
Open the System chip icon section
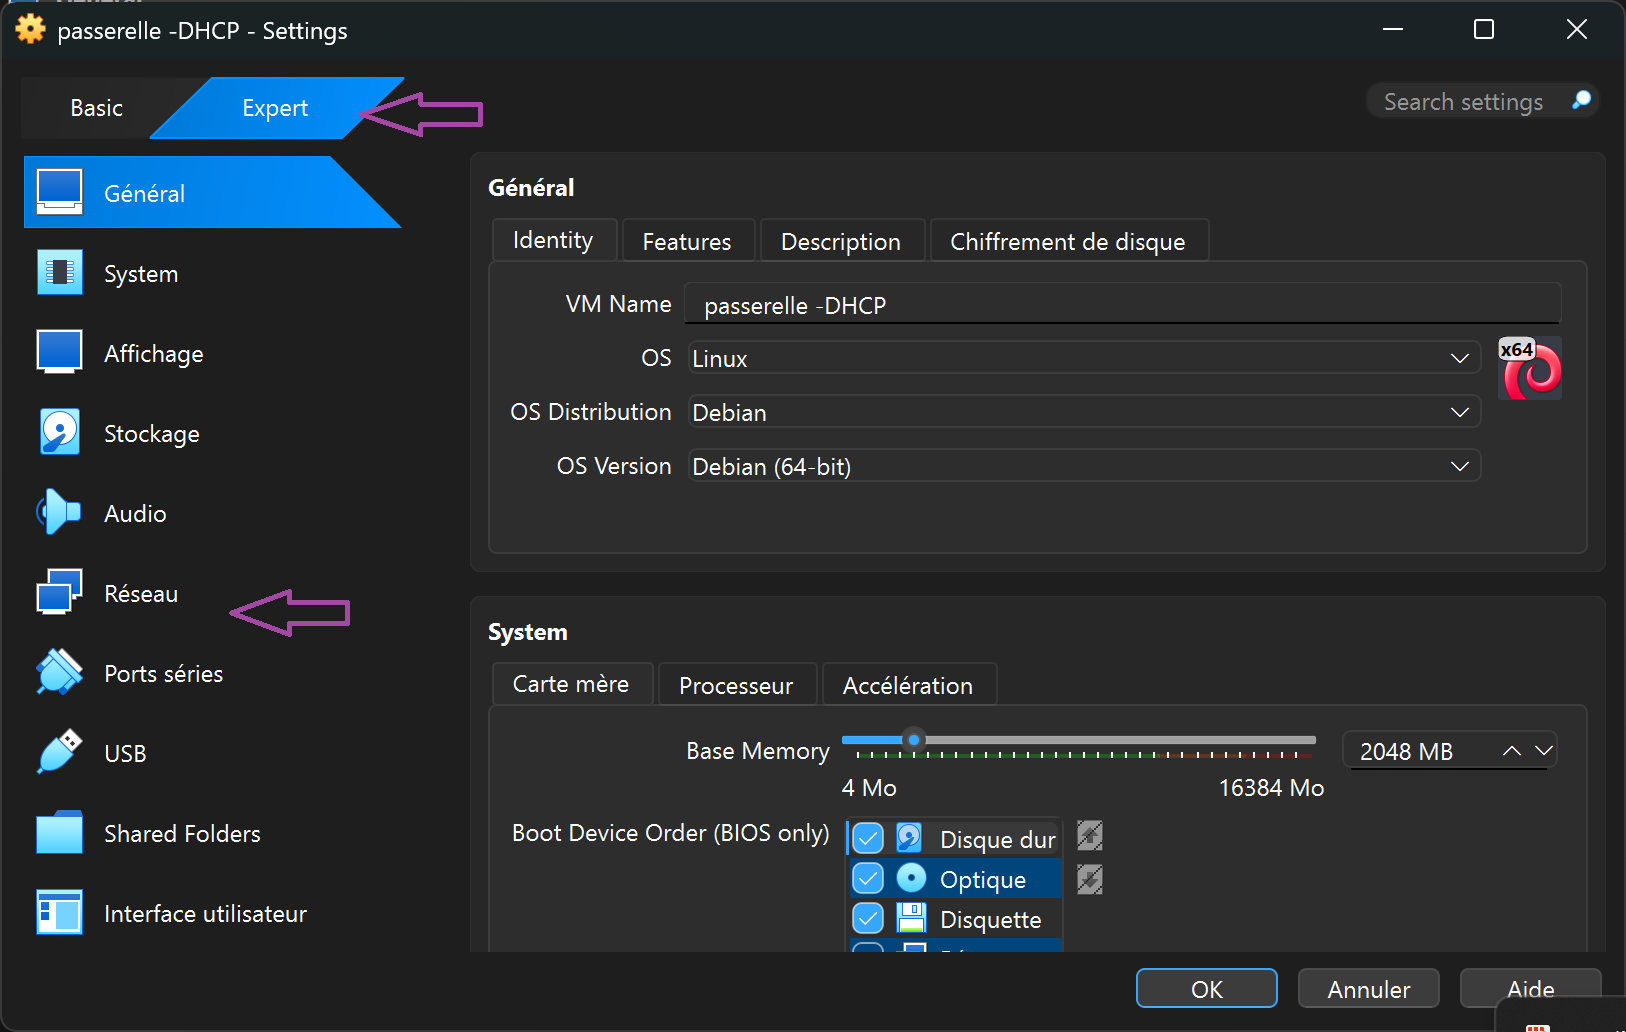coord(59,273)
